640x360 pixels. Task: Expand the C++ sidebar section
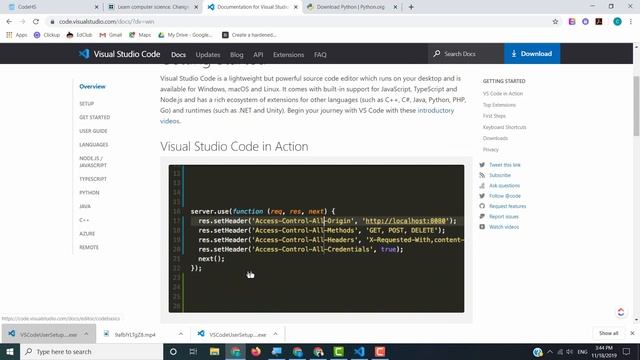(84, 220)
